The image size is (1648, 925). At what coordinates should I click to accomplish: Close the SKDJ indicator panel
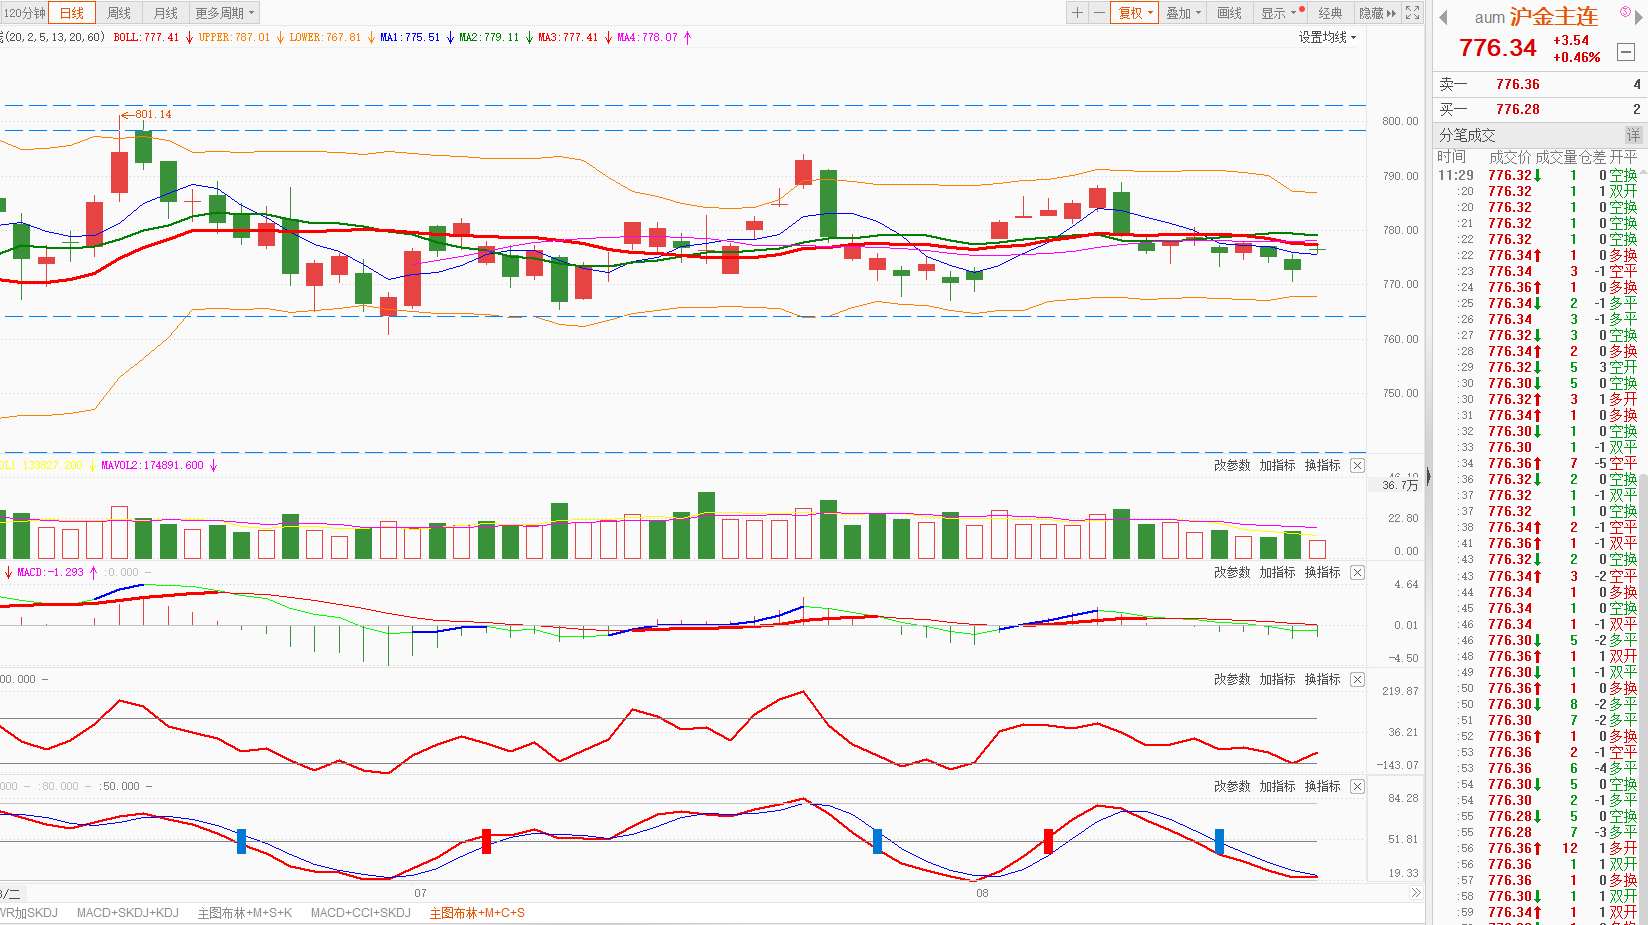1357,786
